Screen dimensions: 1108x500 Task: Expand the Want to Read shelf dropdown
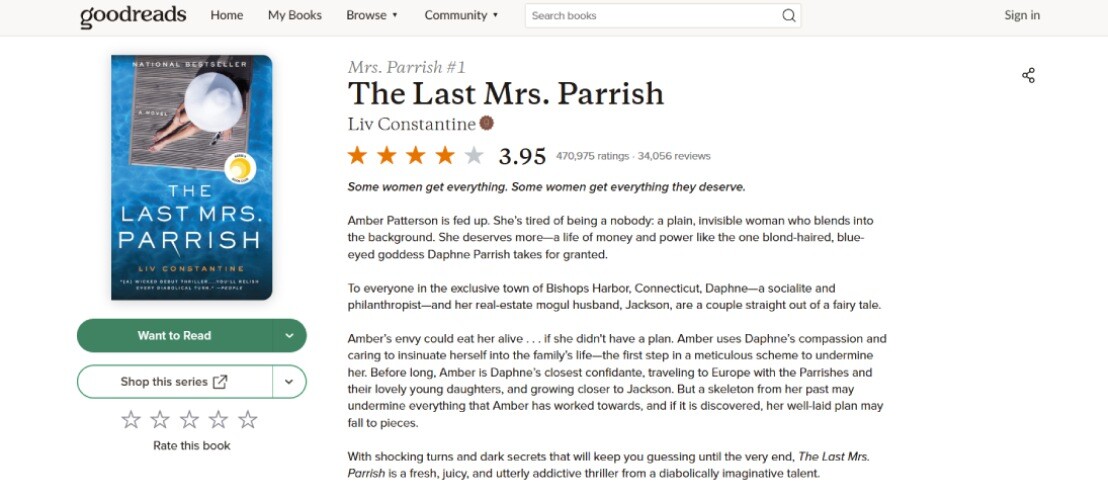click(x=289, y=336)
